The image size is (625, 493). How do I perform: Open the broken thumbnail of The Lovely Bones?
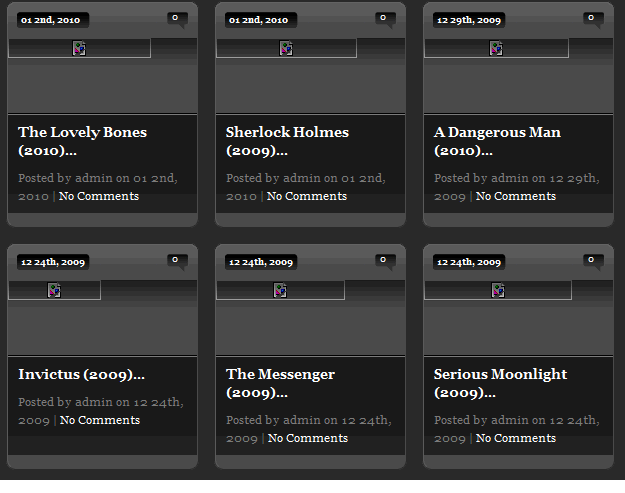coord(79,48)
